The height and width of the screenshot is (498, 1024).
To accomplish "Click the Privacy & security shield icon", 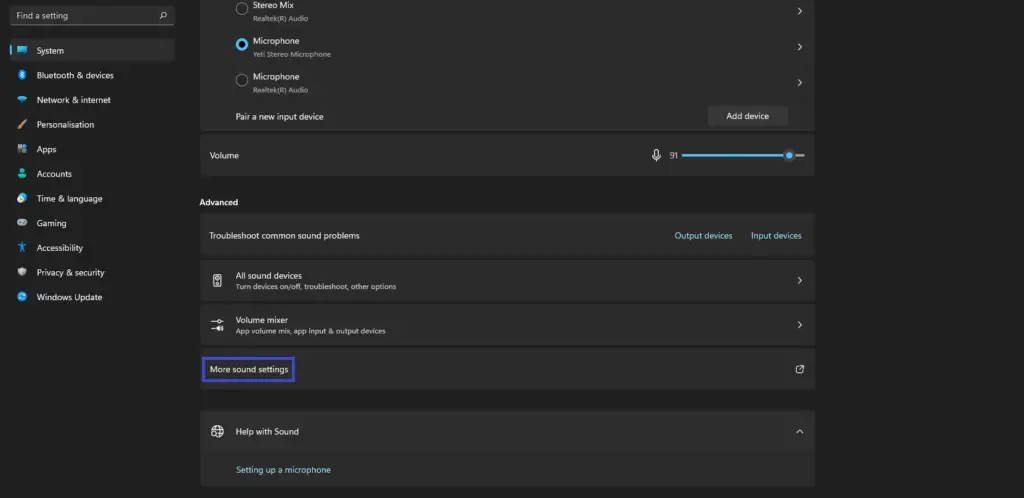I will pyautogui.click(x=22, y=272).
